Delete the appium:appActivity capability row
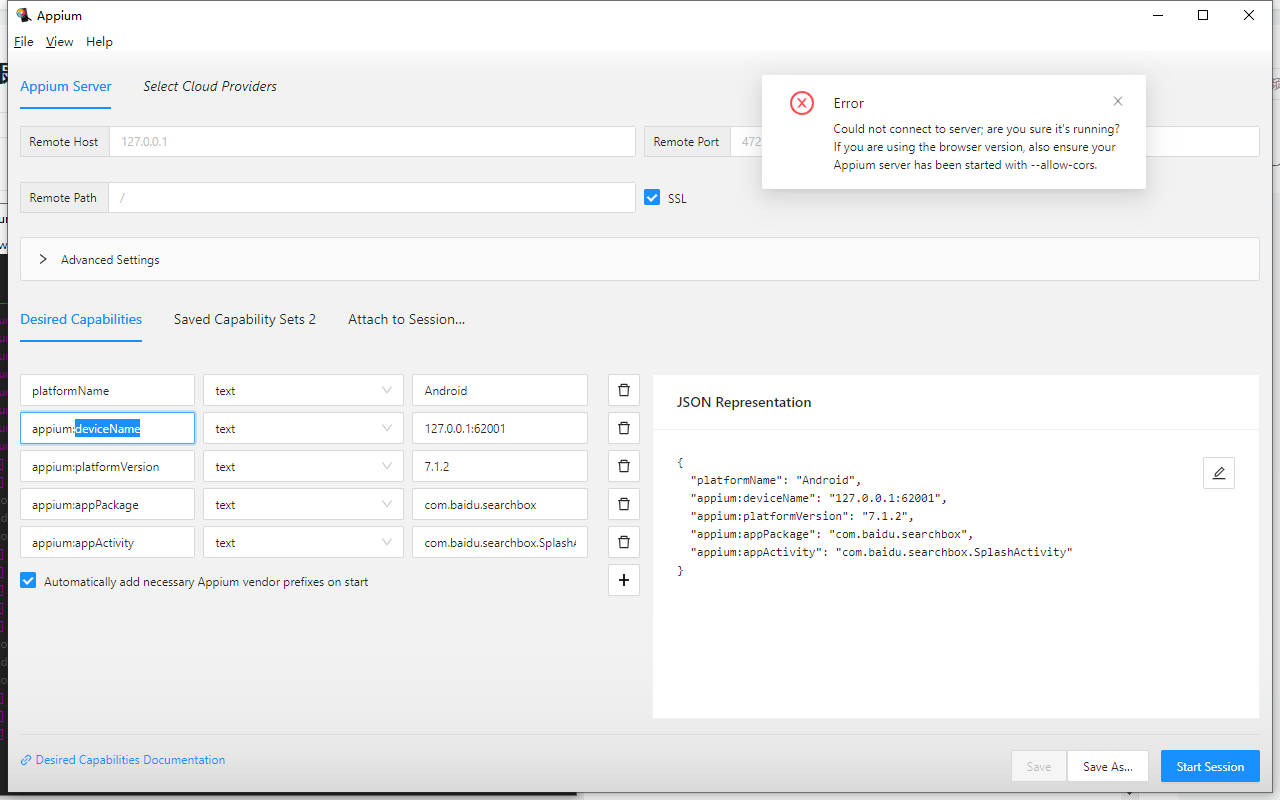This screenshot has height=800, width=1280. tap(623, 542)
